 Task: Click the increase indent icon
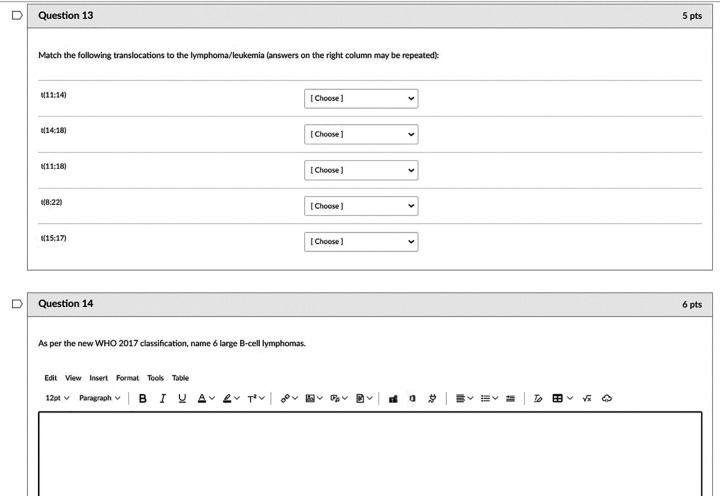(510, 398)
